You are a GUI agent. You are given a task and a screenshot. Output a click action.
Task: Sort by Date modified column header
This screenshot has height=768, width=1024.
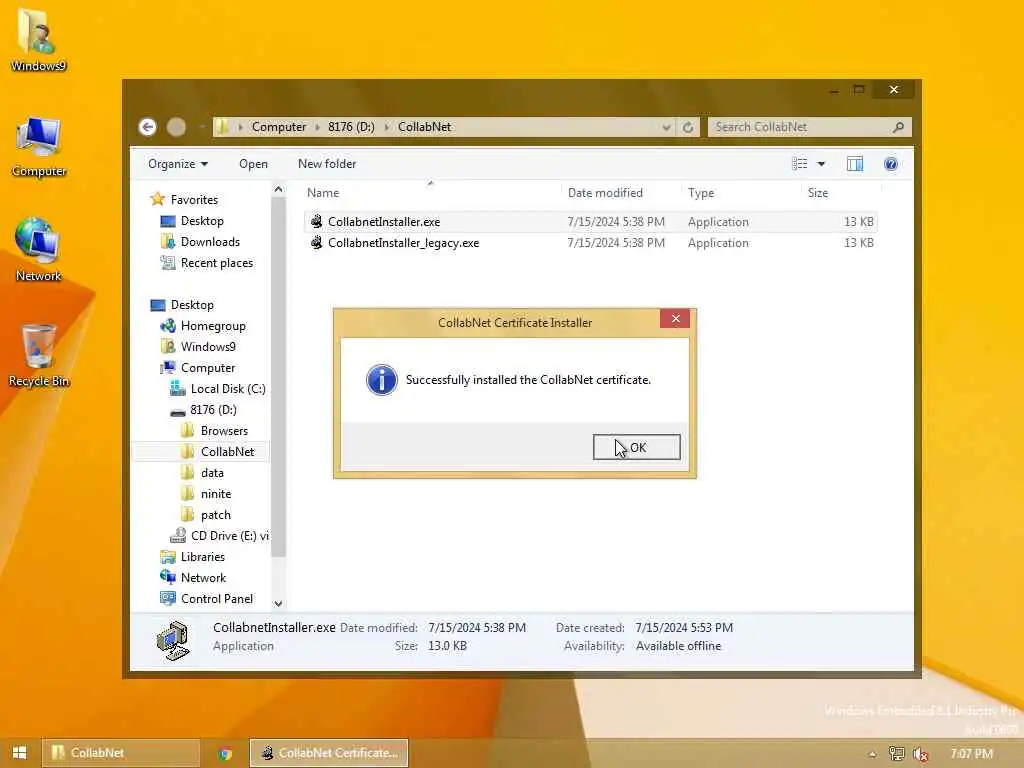[x=605, y=193]
